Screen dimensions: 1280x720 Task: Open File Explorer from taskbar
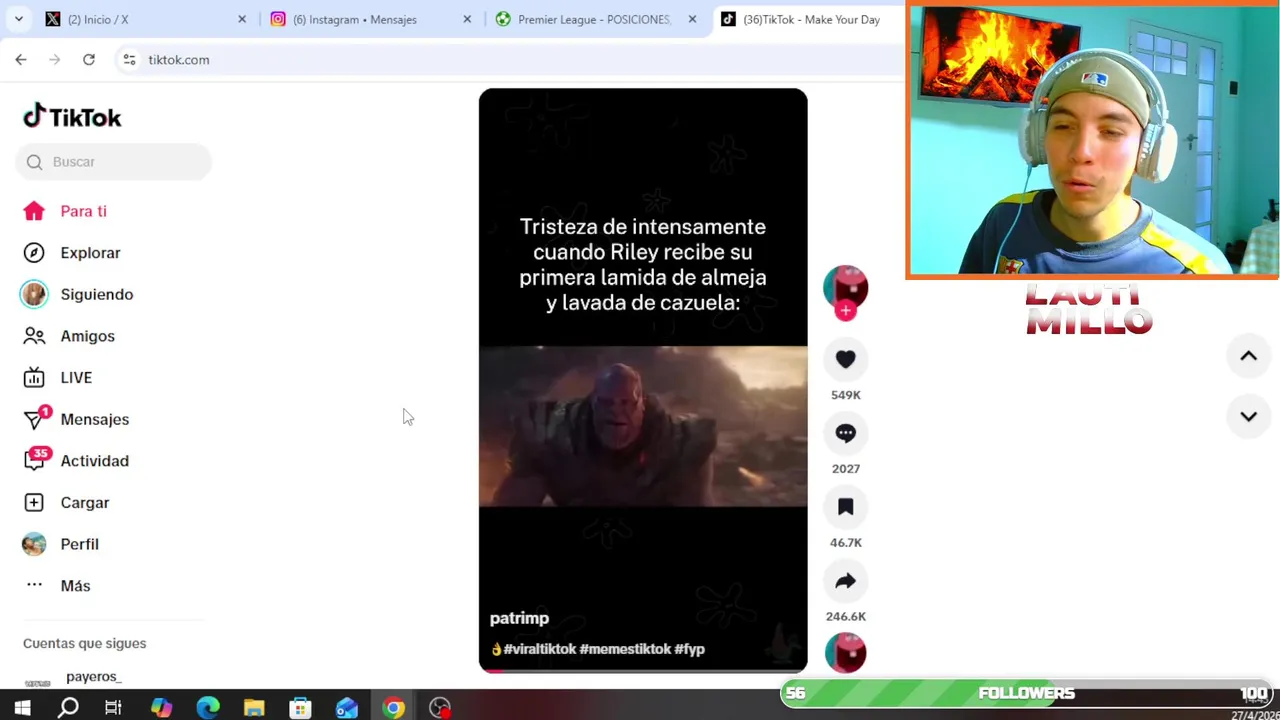click(x=254, y=708)
